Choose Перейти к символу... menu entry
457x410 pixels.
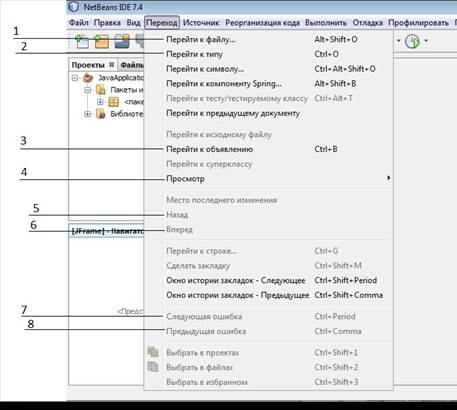pos(269,69)
